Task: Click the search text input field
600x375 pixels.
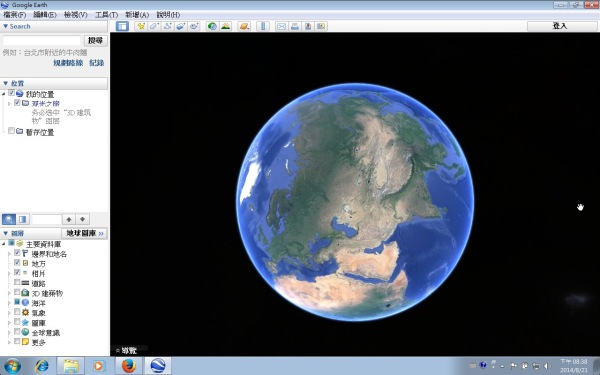Action: 42,41
